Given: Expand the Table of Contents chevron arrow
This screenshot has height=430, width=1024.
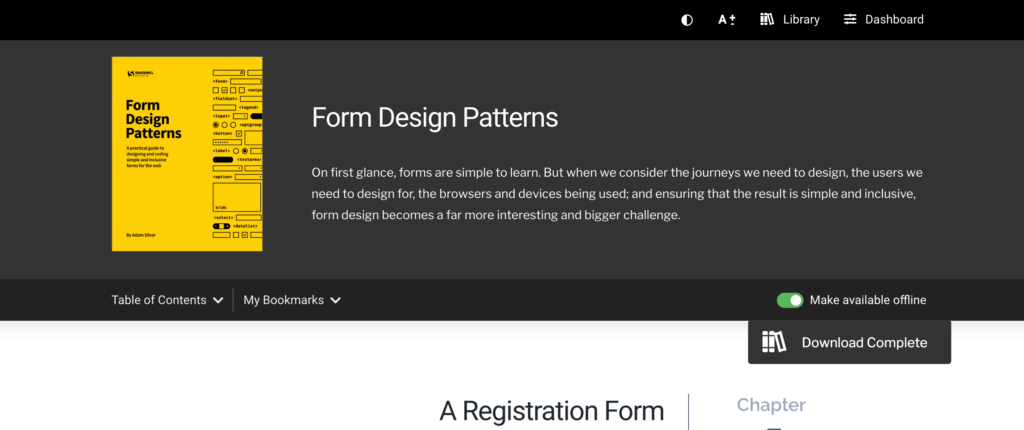Looking at the screenshot, I should [217, 300].
